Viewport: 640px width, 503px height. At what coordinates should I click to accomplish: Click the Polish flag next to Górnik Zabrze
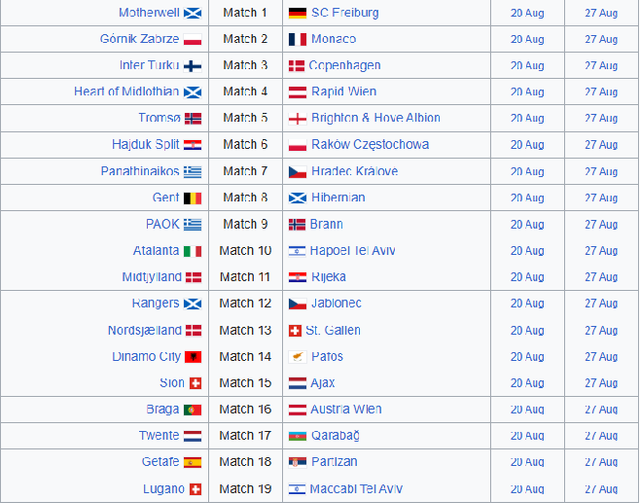[x=193, y=40]
